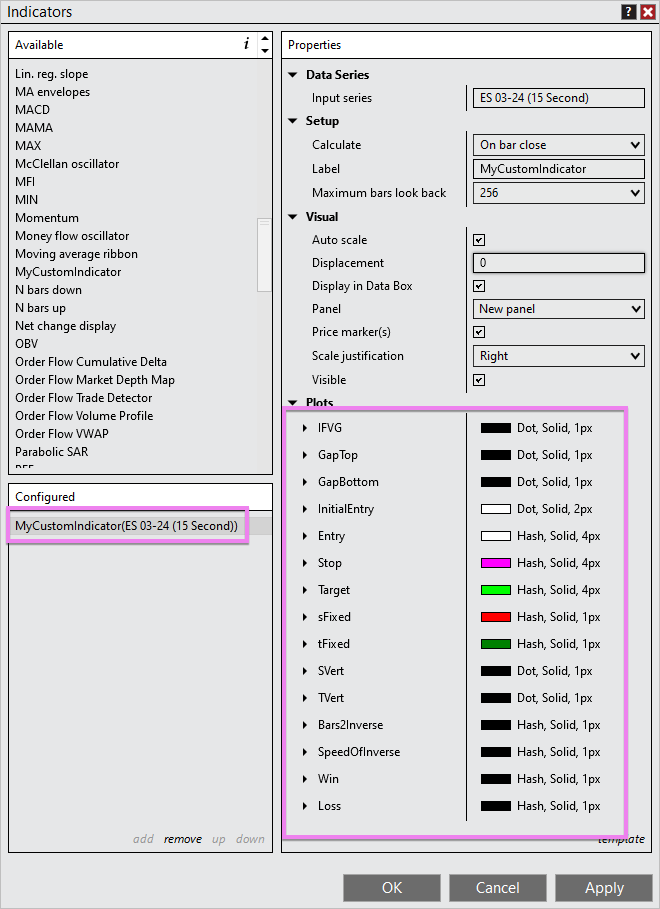
Task: Click the red sFixed color swatch
Action: click(496, 617)
